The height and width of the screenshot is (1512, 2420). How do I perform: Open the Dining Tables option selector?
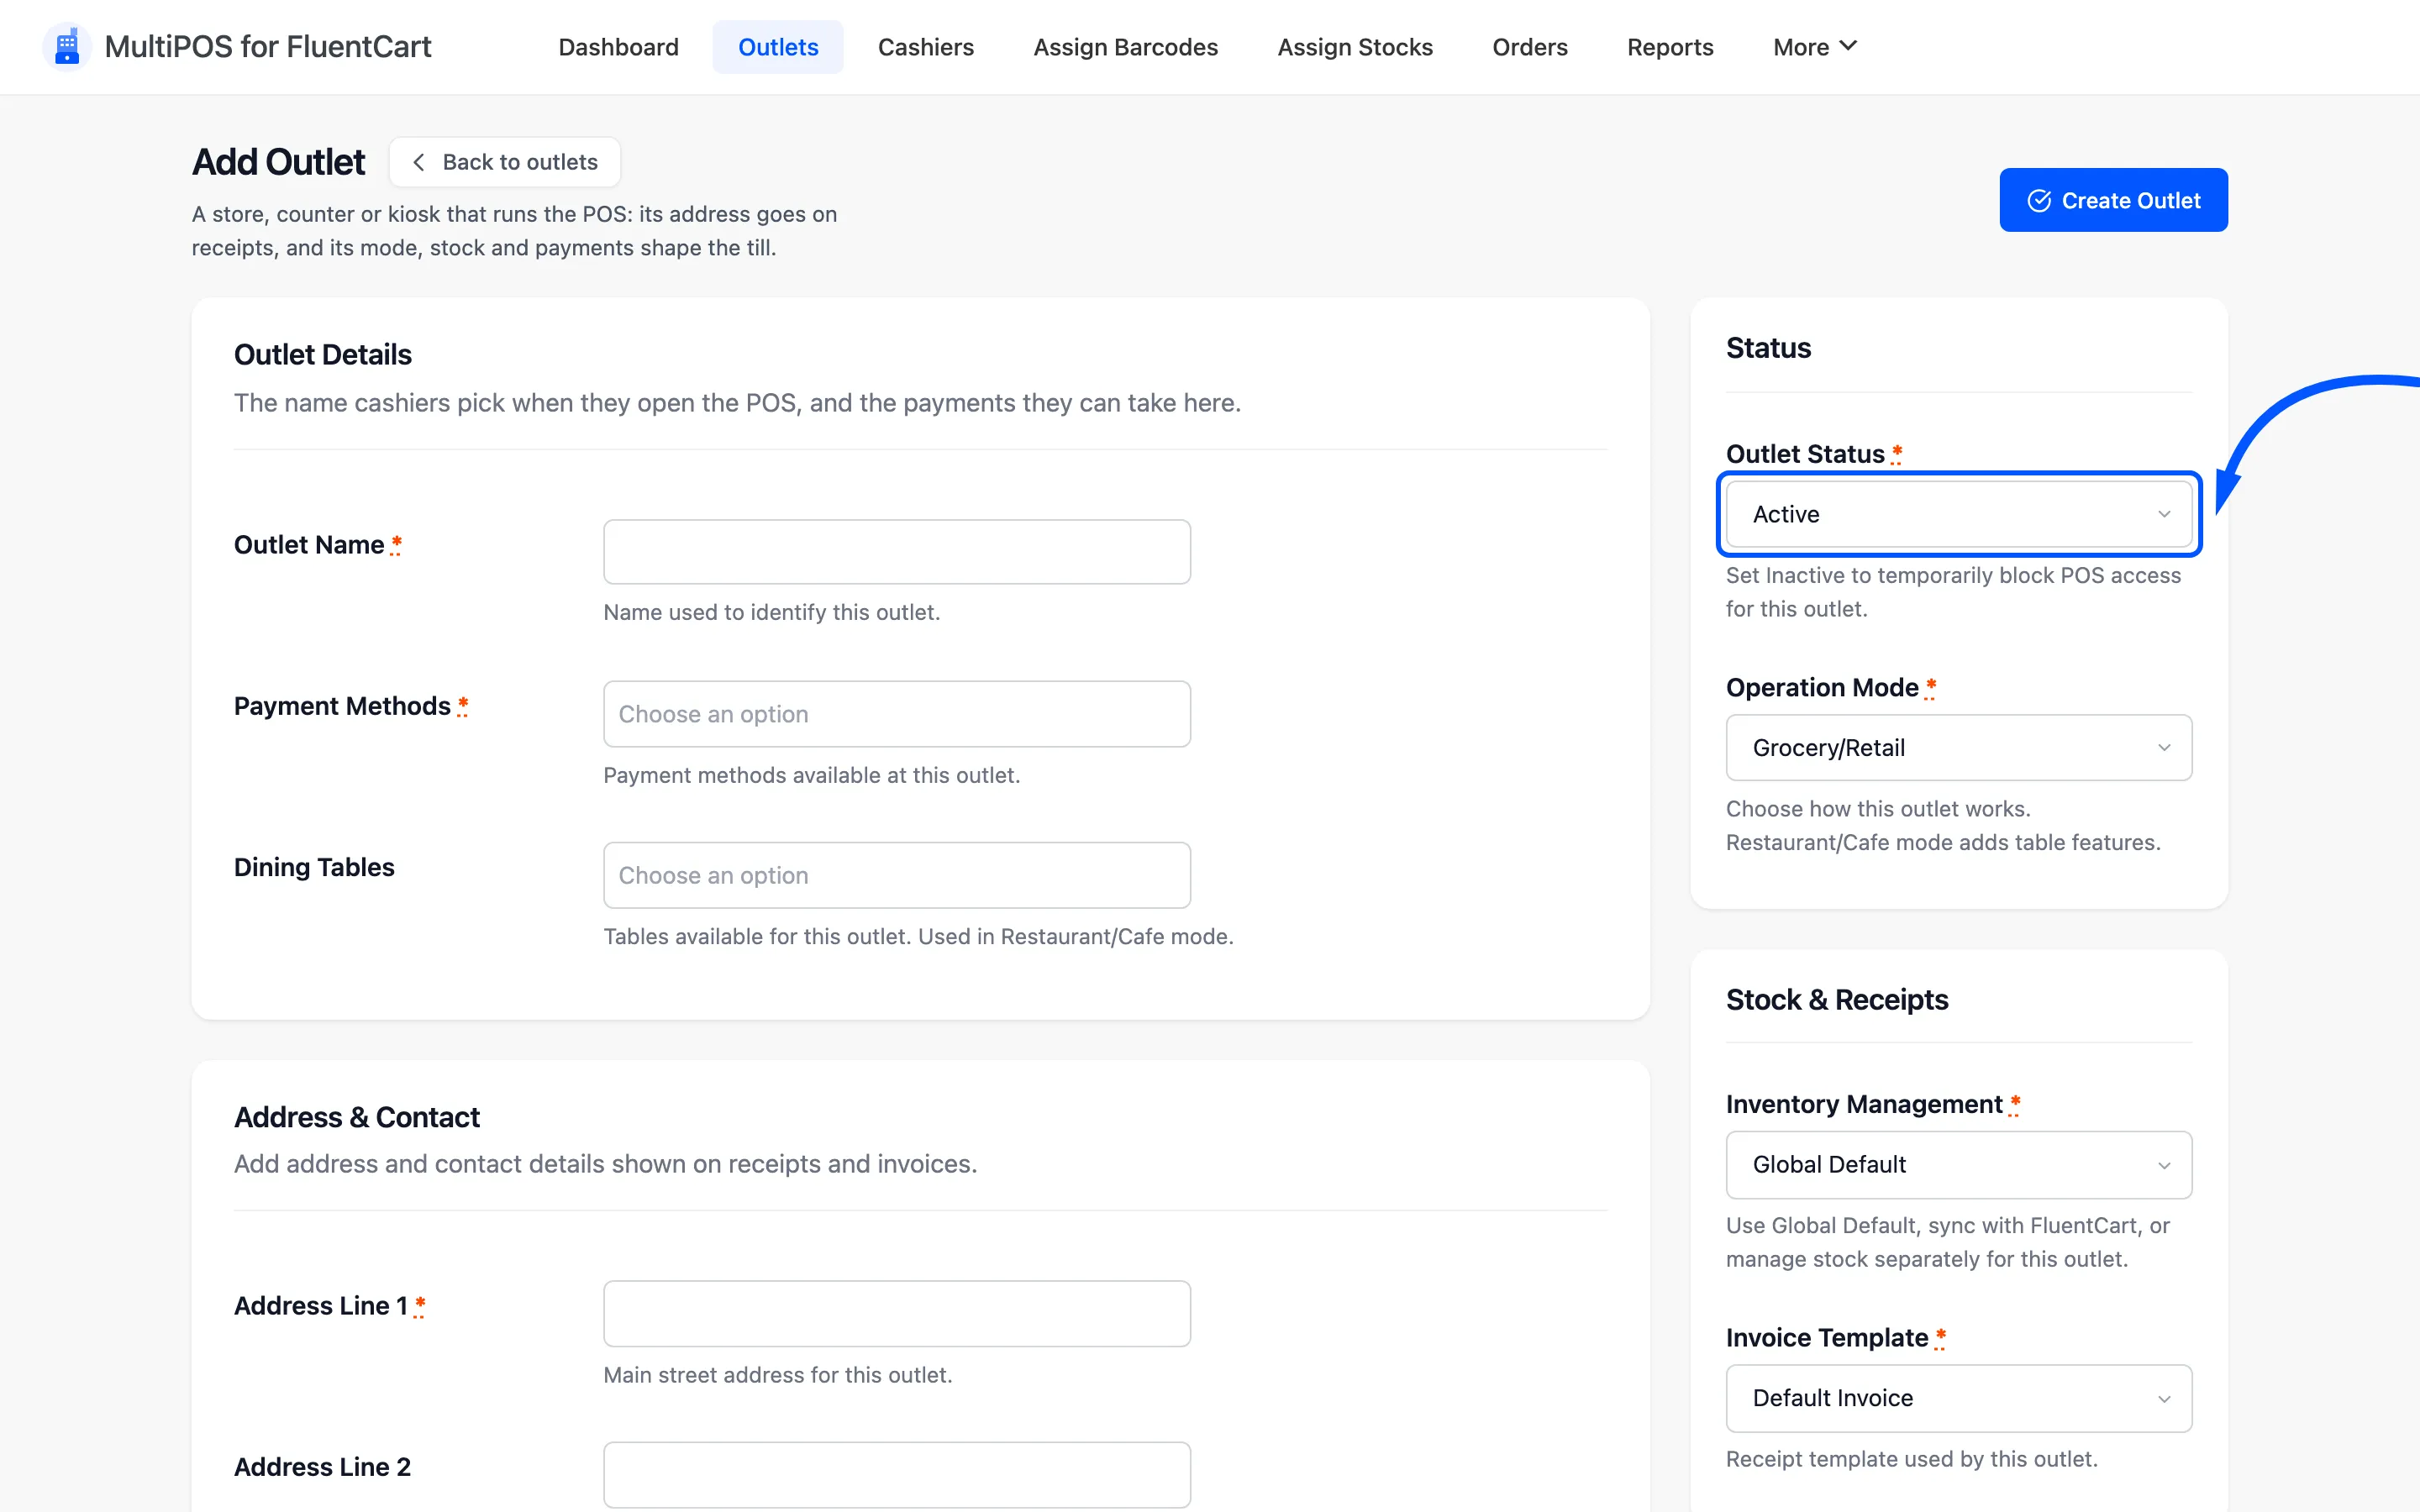(897, 875)
